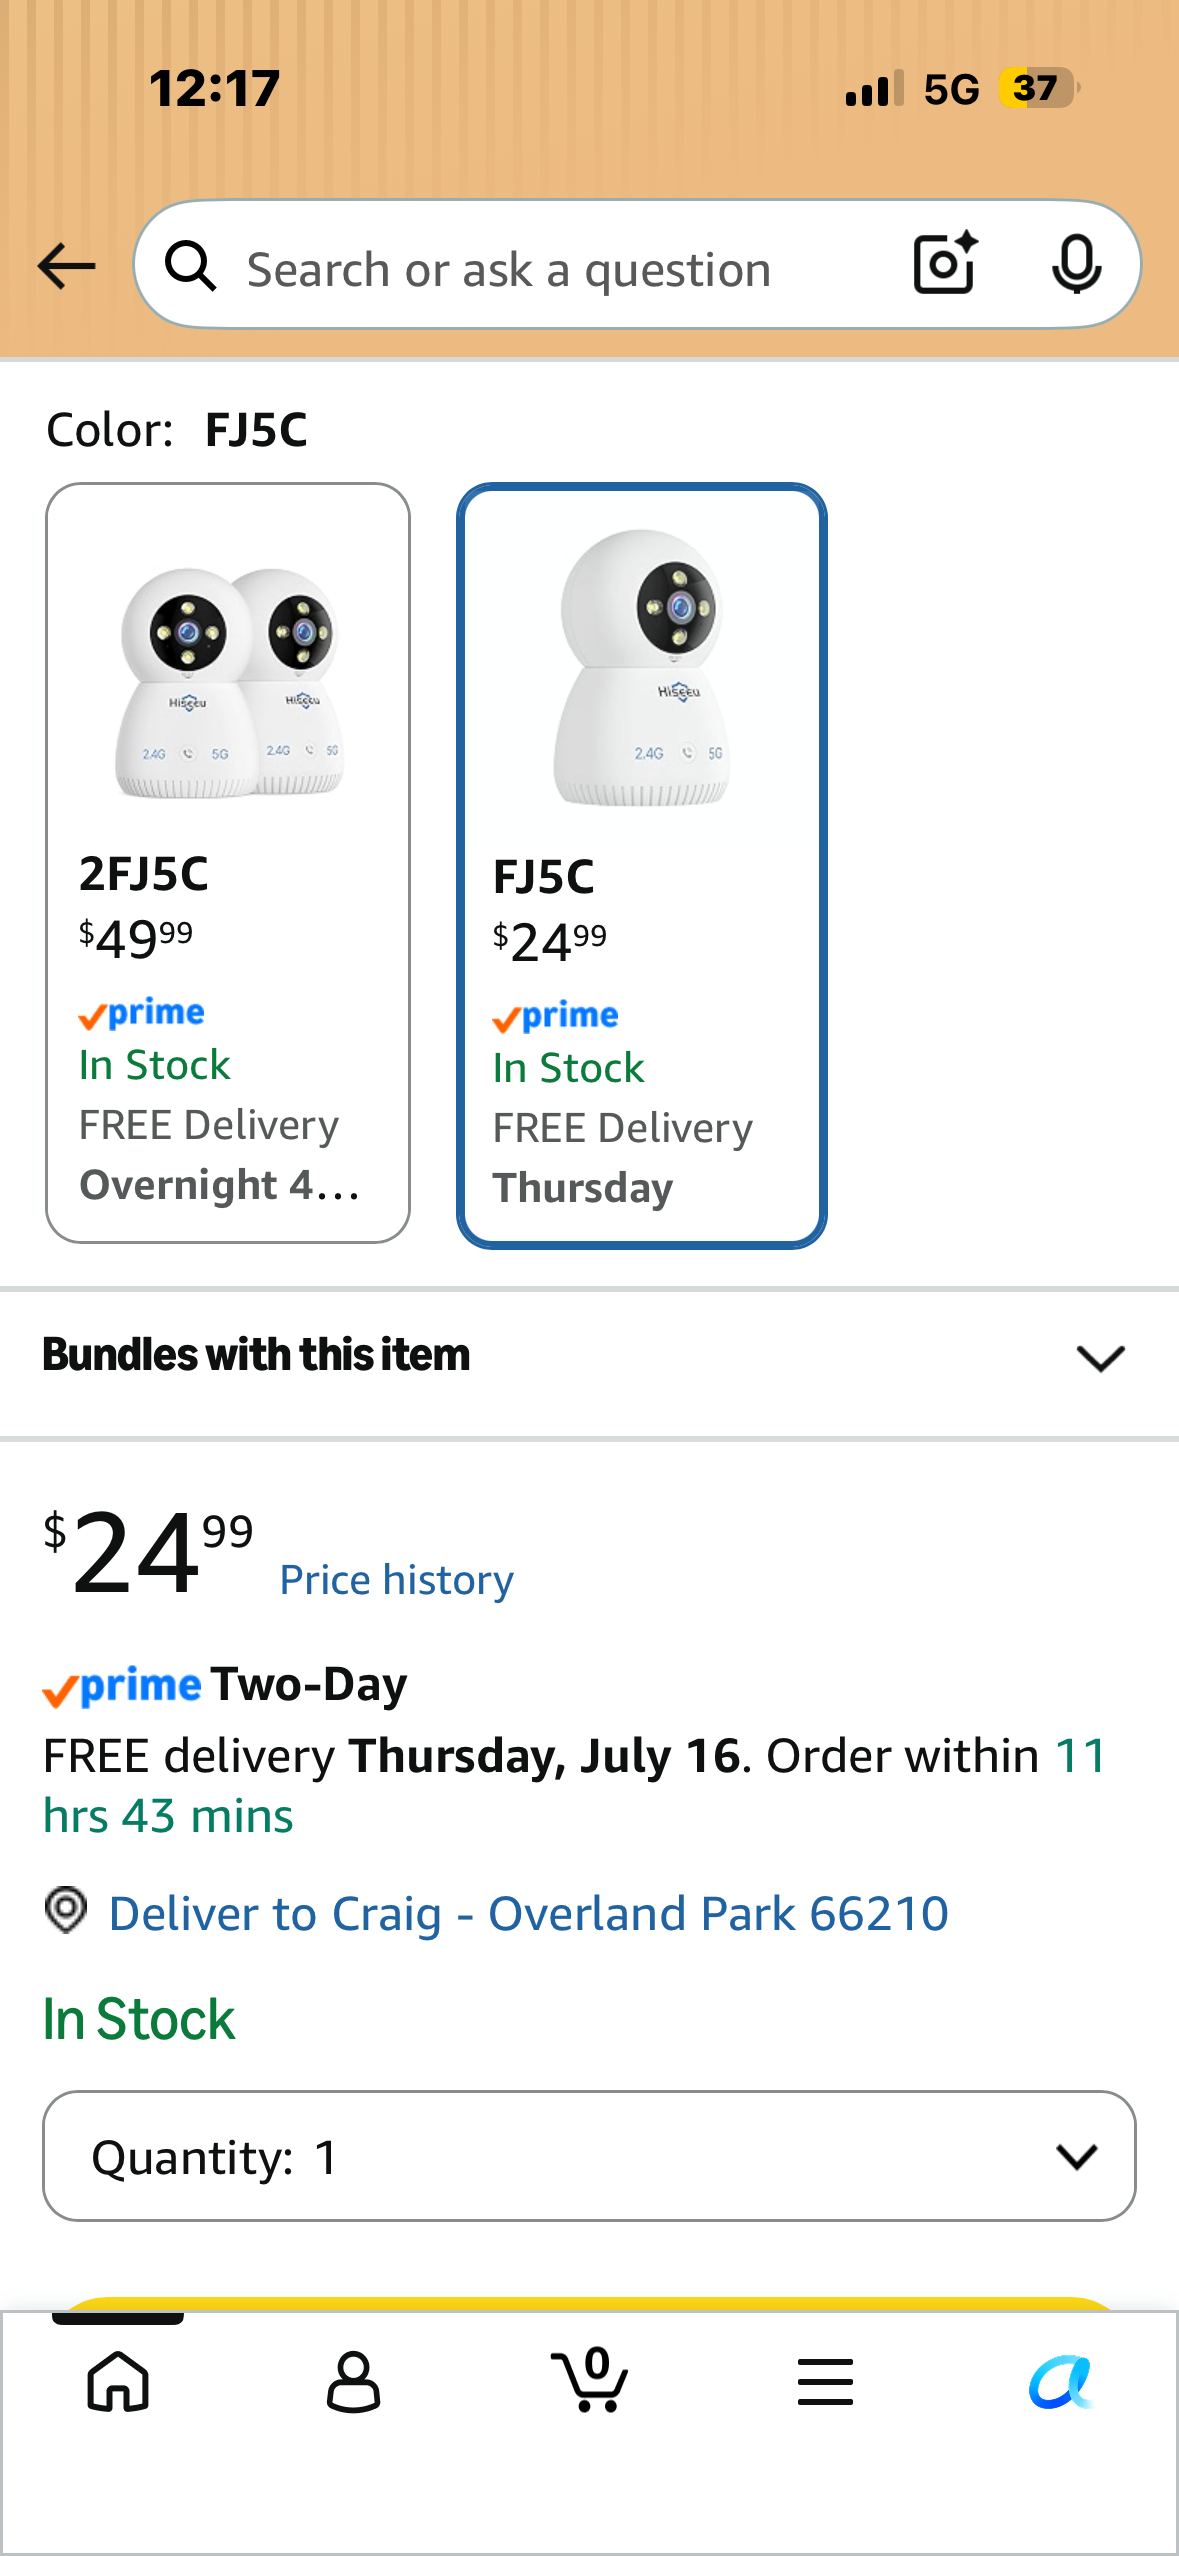The image size is (1179, 2556).
Task: Tap the 2FJ5C camera thumbnail image
Action: coord(229,683)
